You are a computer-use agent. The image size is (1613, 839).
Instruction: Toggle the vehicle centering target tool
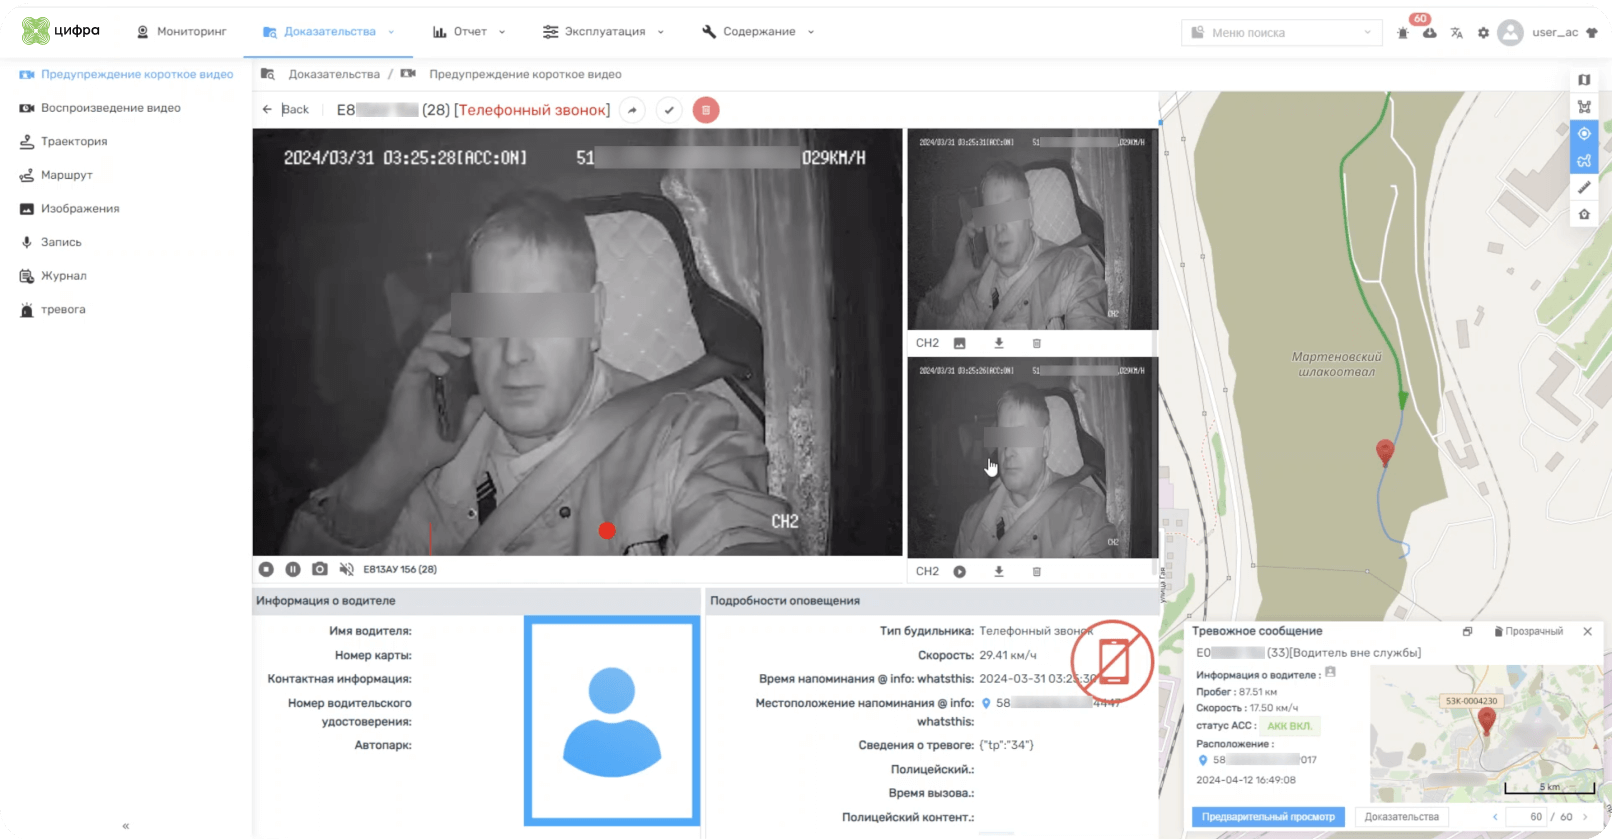pyautogui.click(x=1584, y=134)
